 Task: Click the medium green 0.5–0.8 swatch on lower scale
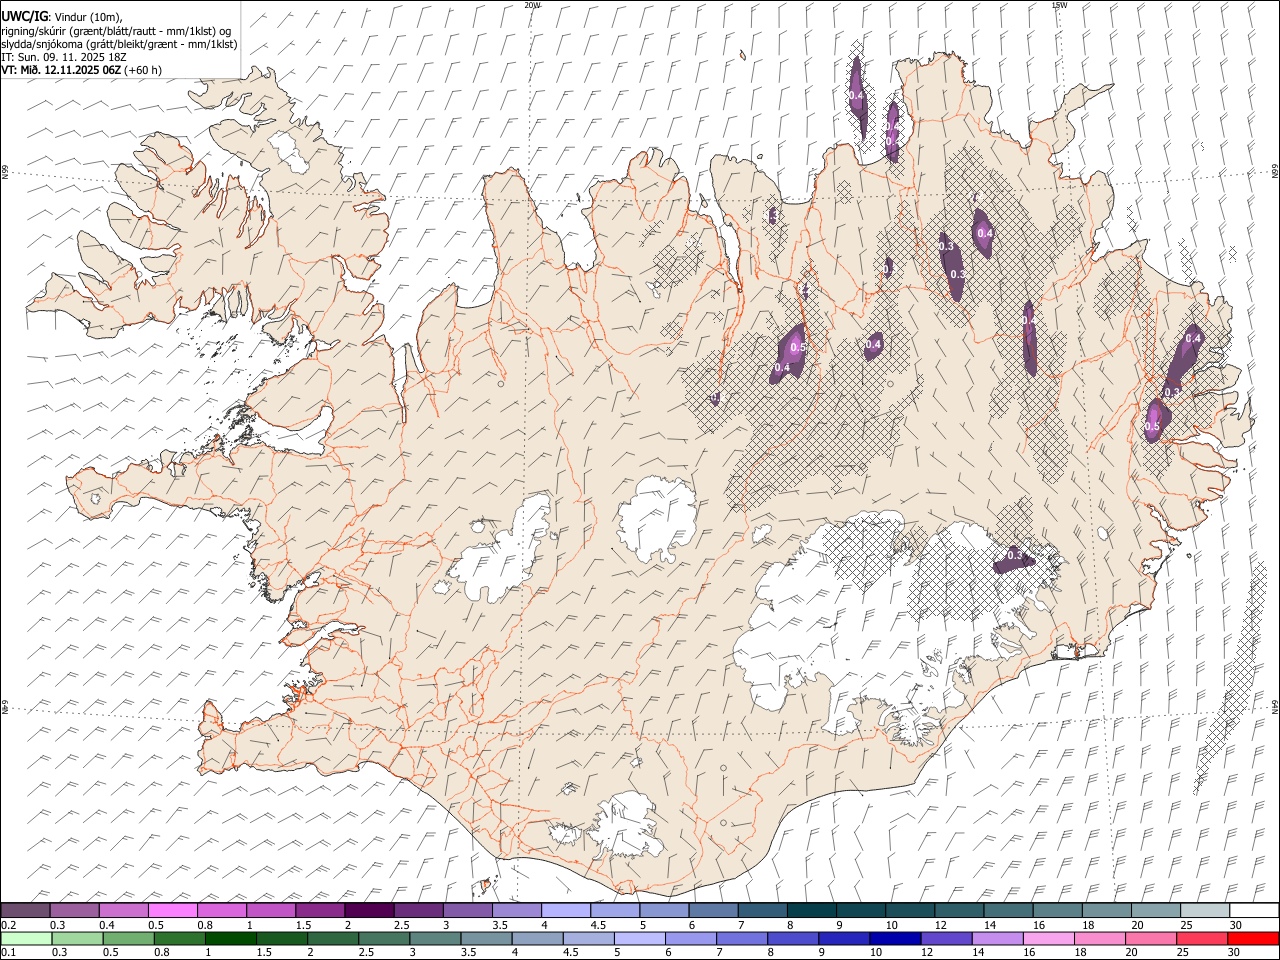pyautogui.click(x=129, y=939)
